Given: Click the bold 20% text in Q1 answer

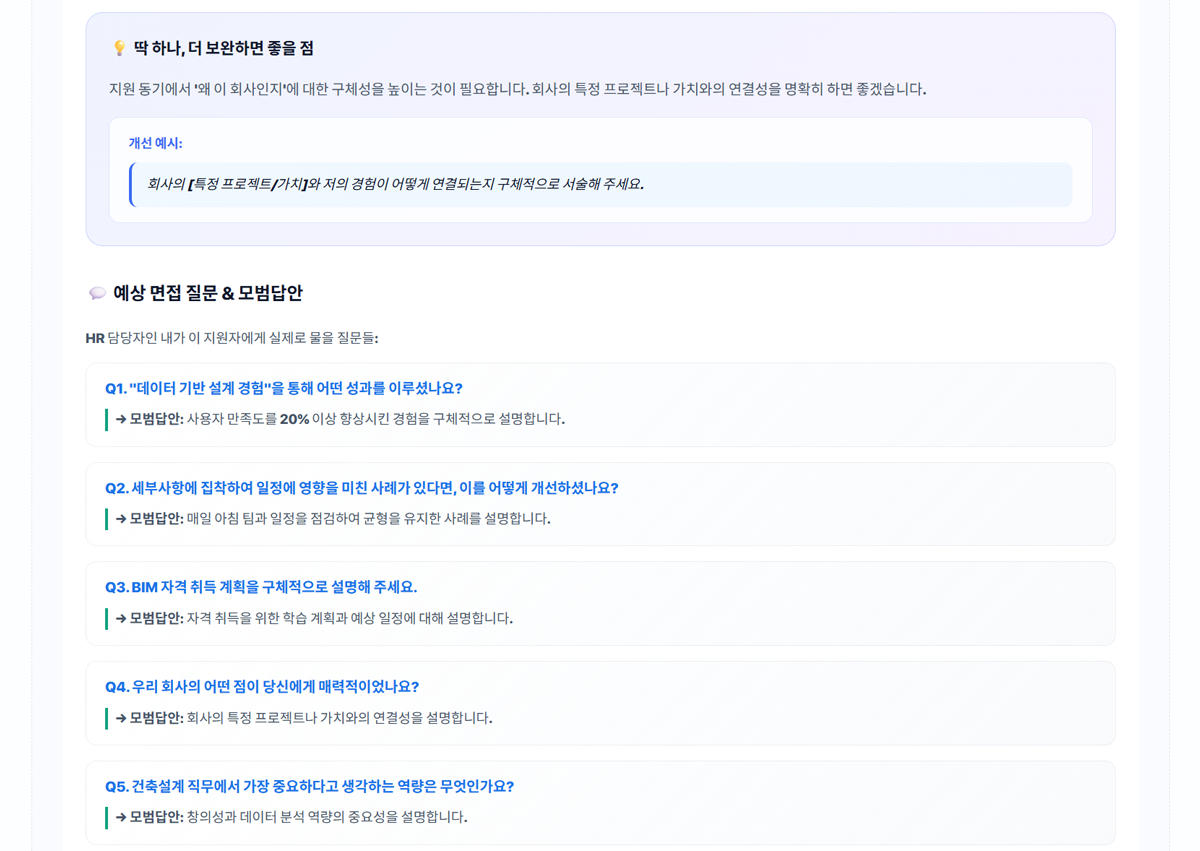Looking at the screenshot, I should pyautogui.click(x=294, y=419).
